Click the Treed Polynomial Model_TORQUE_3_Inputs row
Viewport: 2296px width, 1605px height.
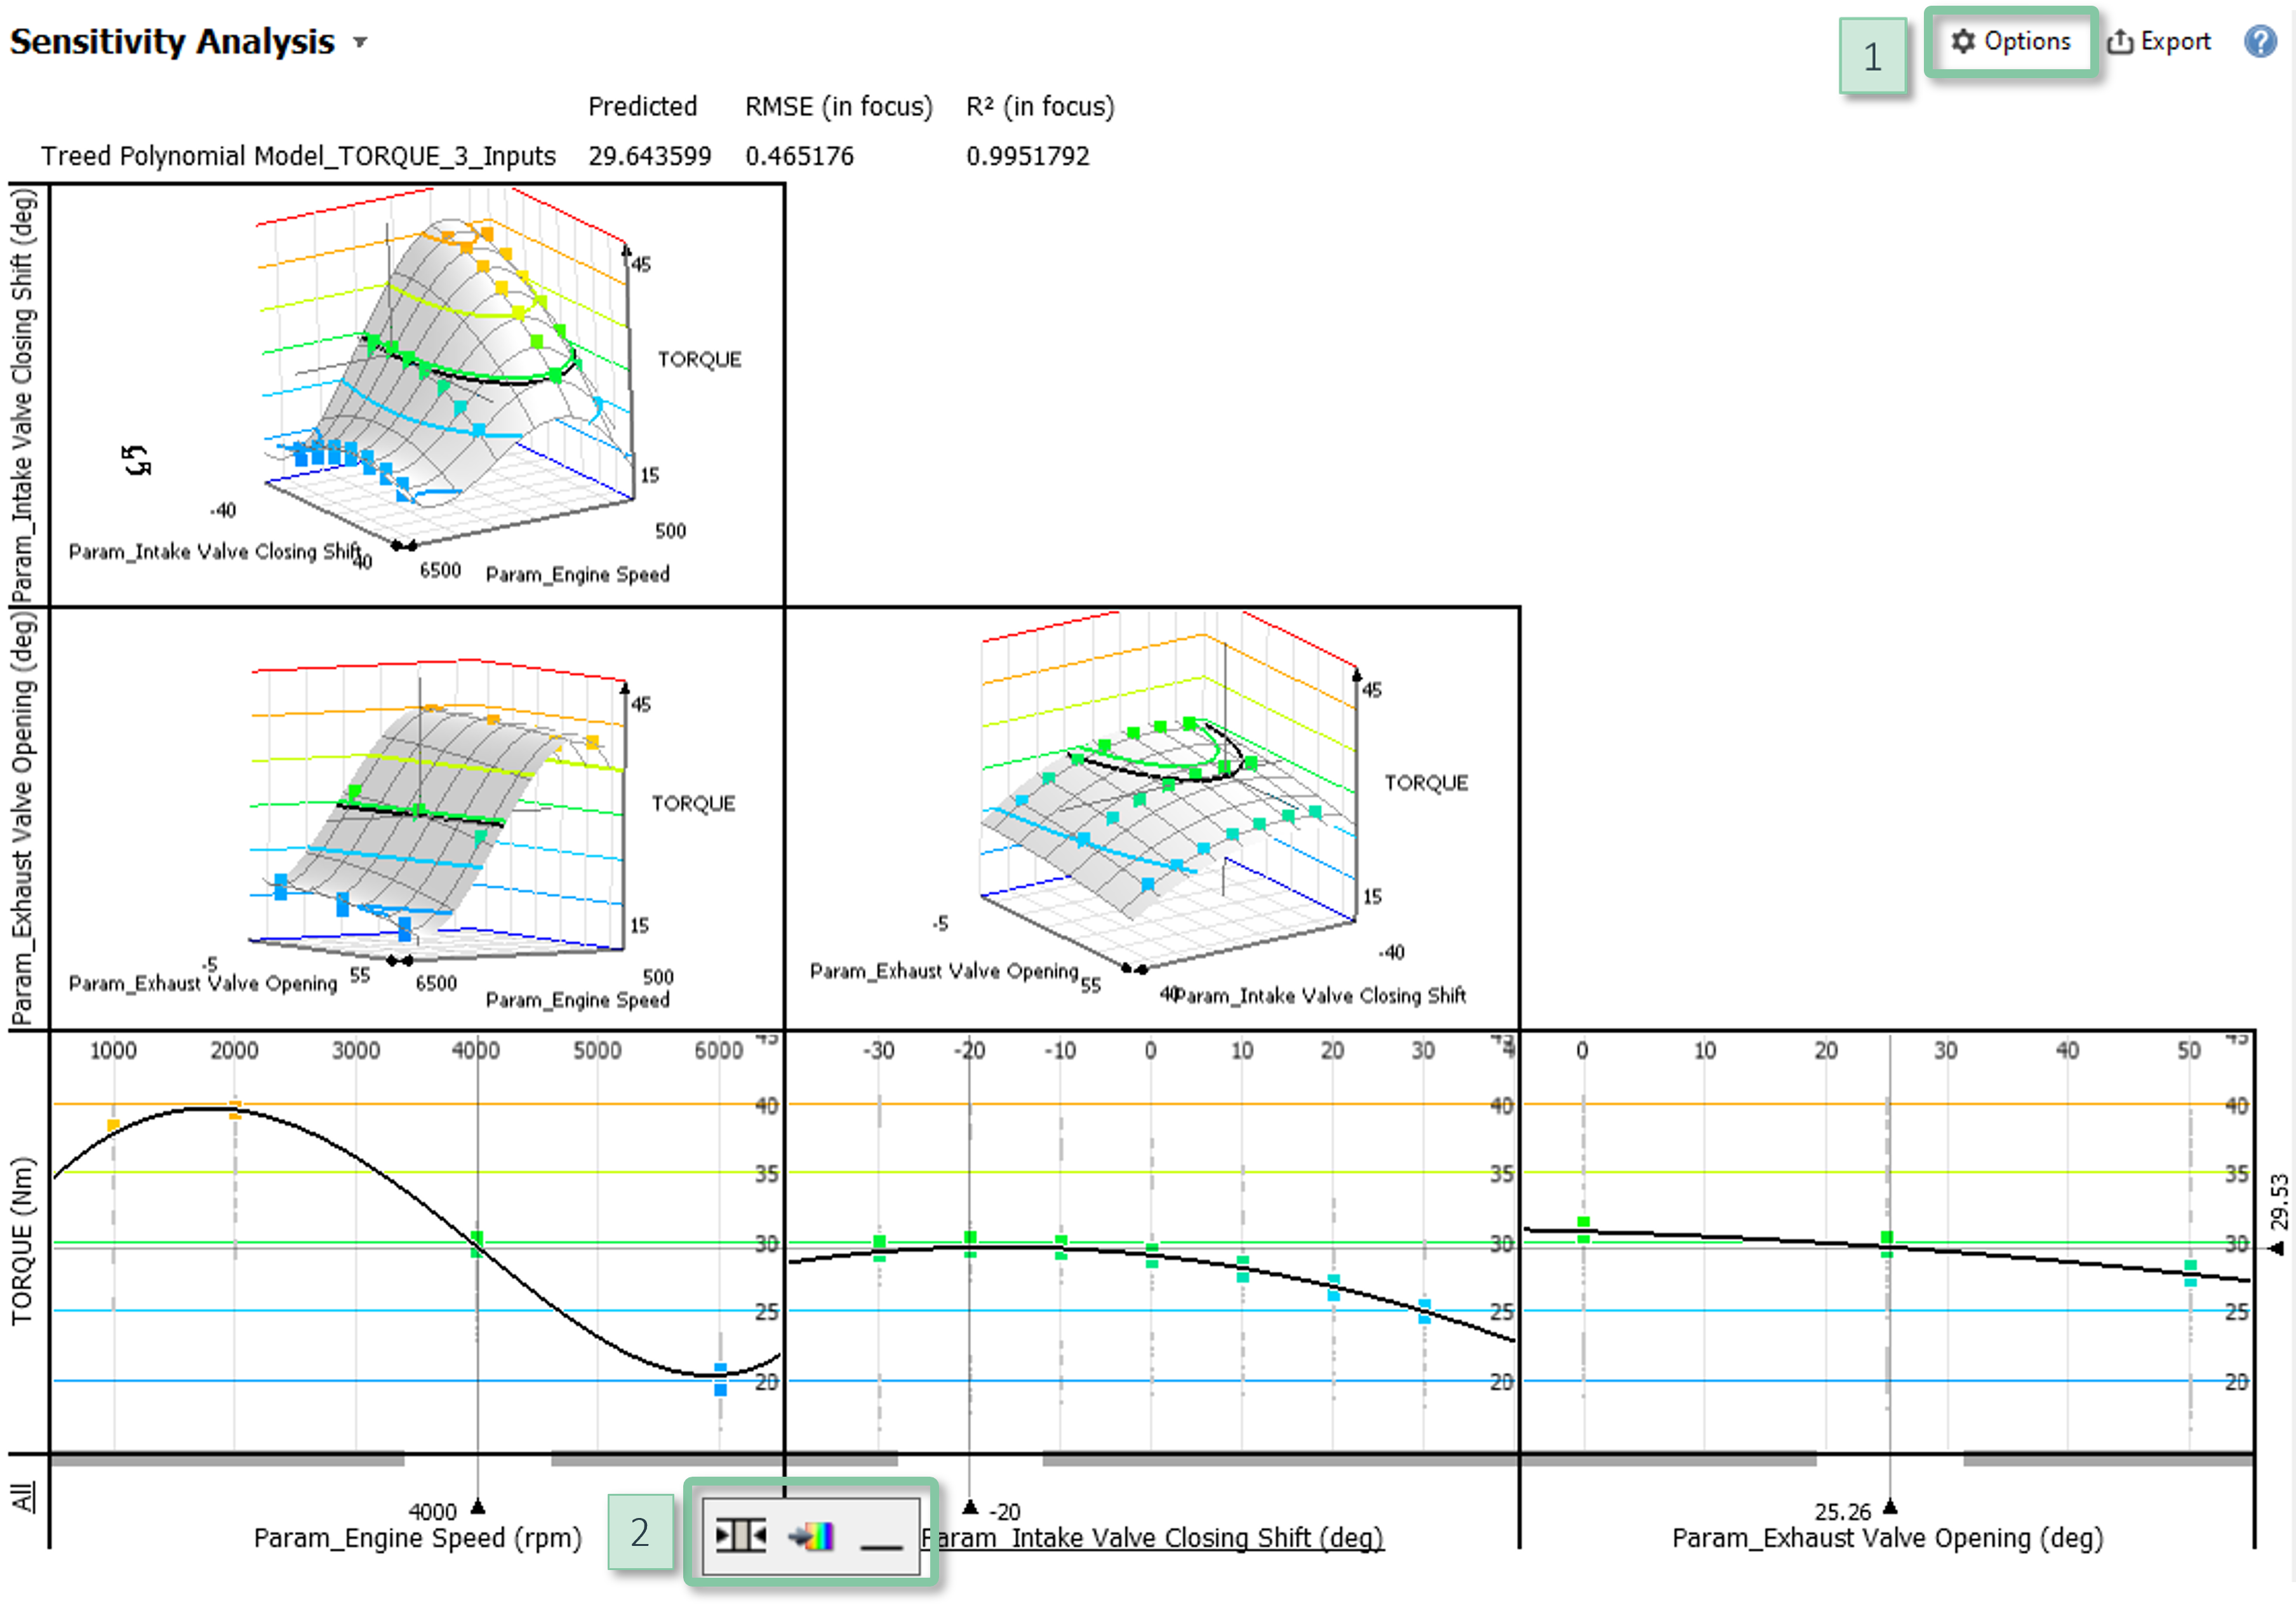[298, 156]
